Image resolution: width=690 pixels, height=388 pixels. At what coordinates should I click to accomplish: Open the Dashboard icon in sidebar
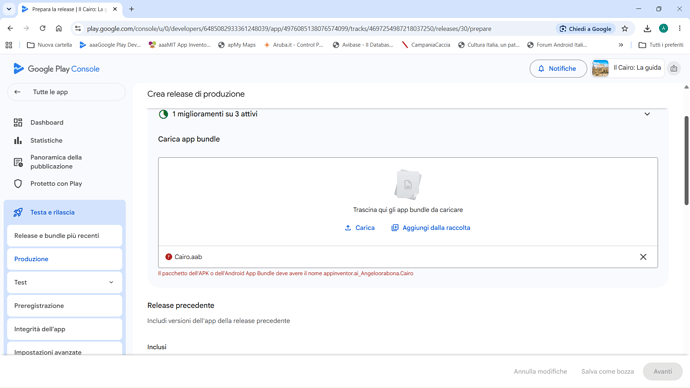(x=18, y=122)
